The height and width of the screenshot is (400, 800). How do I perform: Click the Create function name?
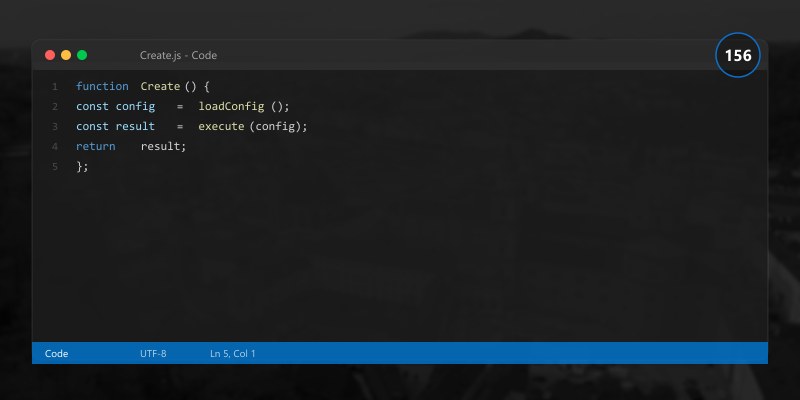point(160,87)
